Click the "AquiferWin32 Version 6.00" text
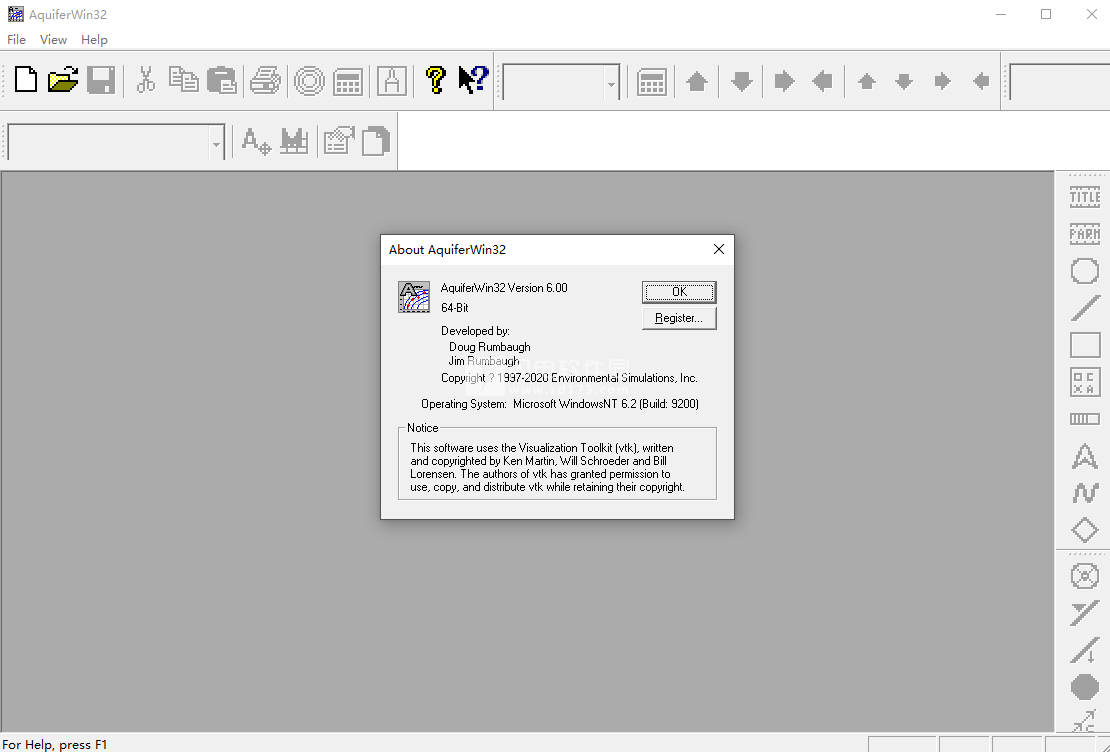Screen dimensions: 1110x752 pyautogui.click(x=504, y=287)
